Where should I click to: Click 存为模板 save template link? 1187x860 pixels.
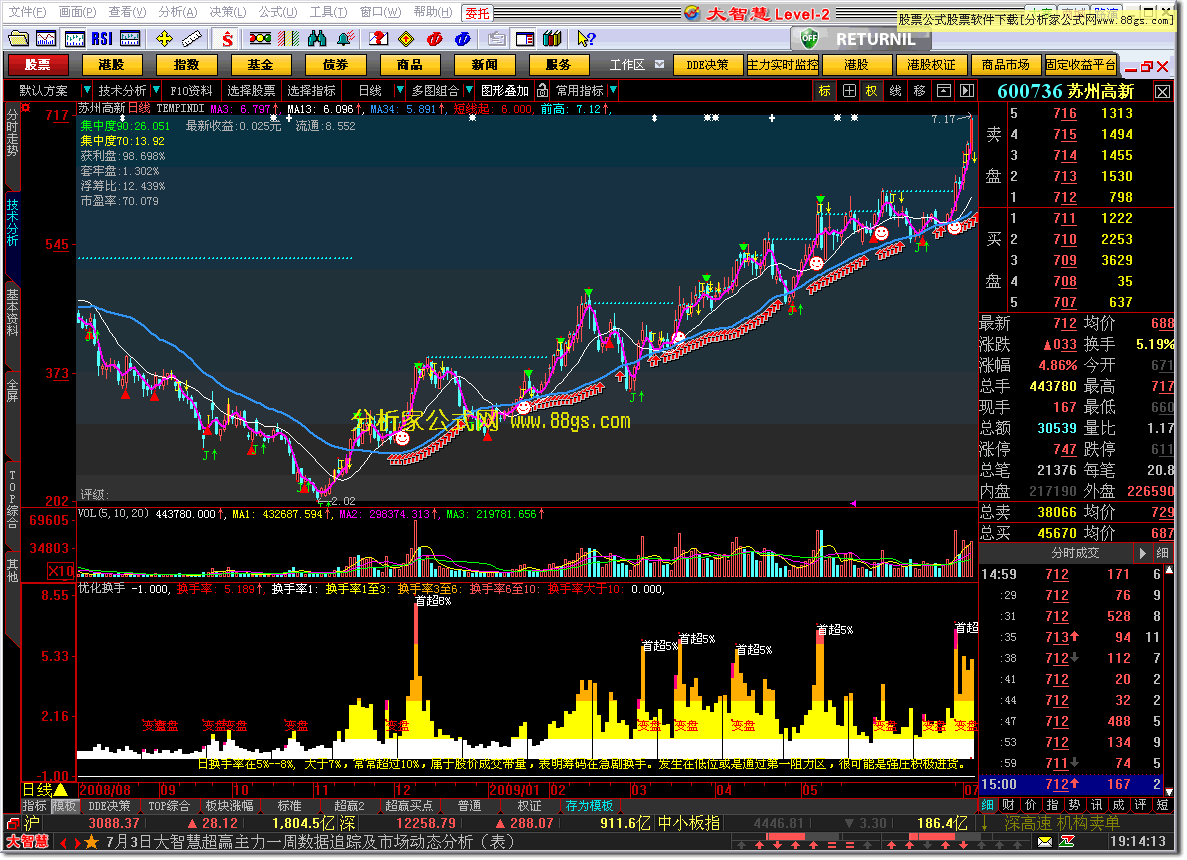click(x=589, y=805)
